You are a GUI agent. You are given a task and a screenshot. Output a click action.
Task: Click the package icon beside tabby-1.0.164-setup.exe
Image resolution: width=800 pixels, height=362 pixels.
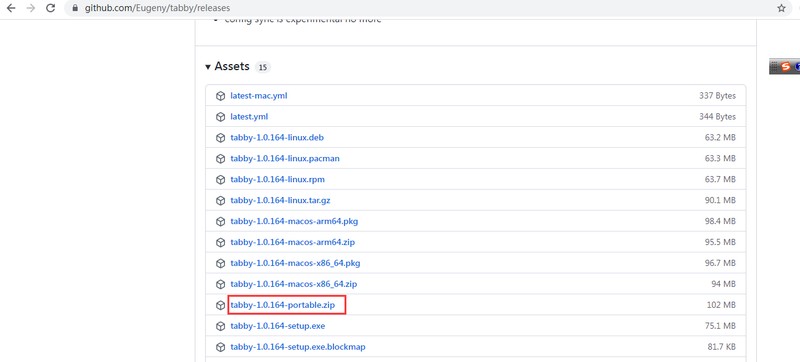tap(220, 326)
